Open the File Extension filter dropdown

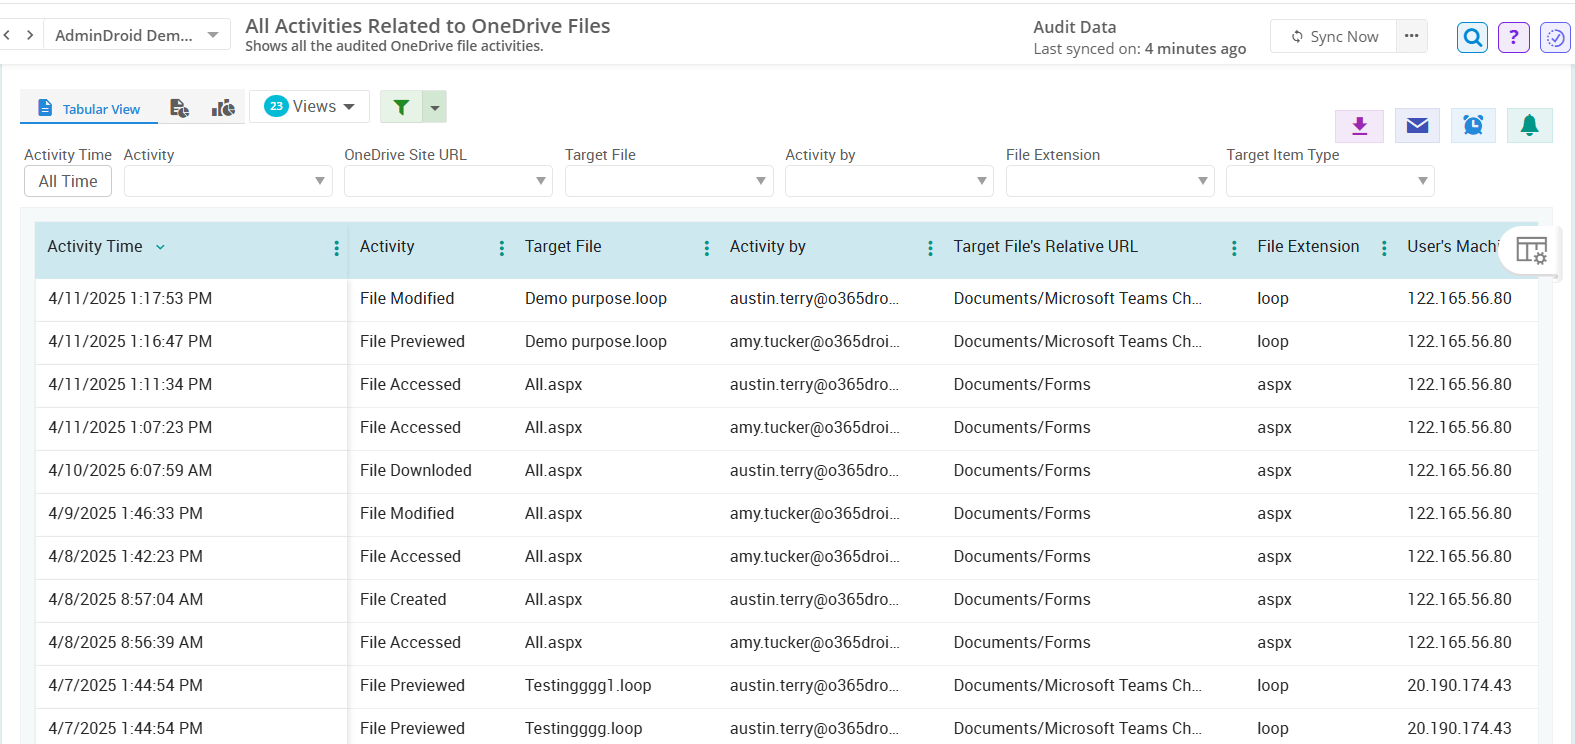coord(1110,181)
